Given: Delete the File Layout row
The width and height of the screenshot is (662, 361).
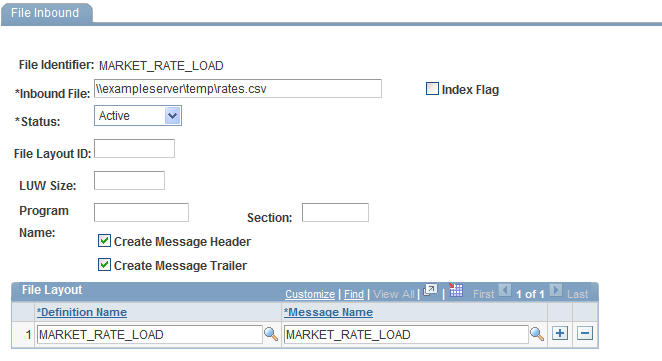Looking at the screenshot, I should point(585,334).
